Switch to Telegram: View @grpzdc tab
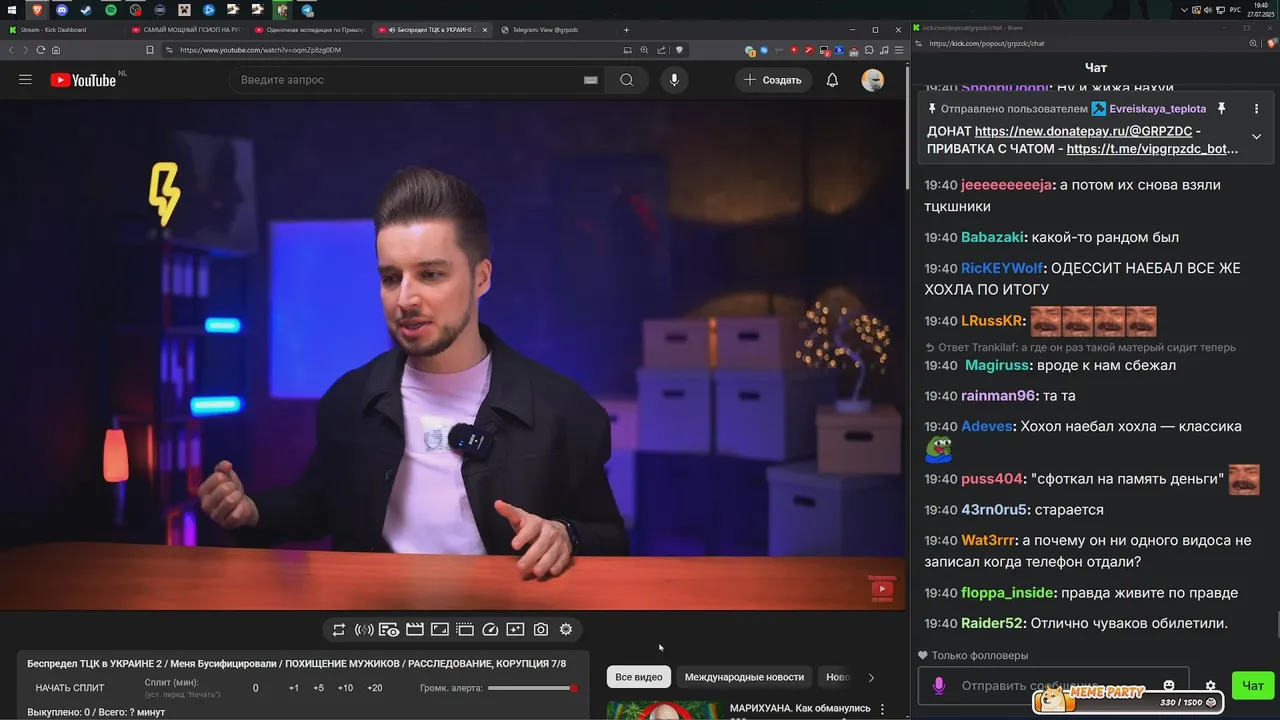Screen dimensions: 1280x720 (x=555, y=30)
